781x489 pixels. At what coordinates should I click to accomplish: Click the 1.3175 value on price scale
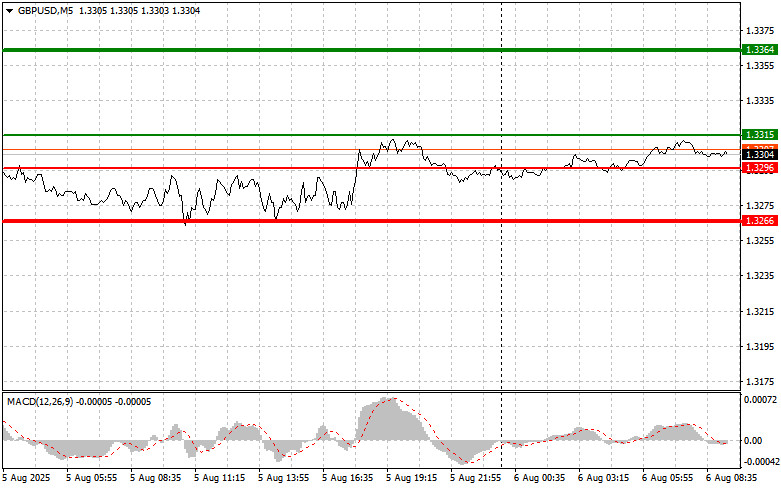pyautogui.click(x=758, y=381)
